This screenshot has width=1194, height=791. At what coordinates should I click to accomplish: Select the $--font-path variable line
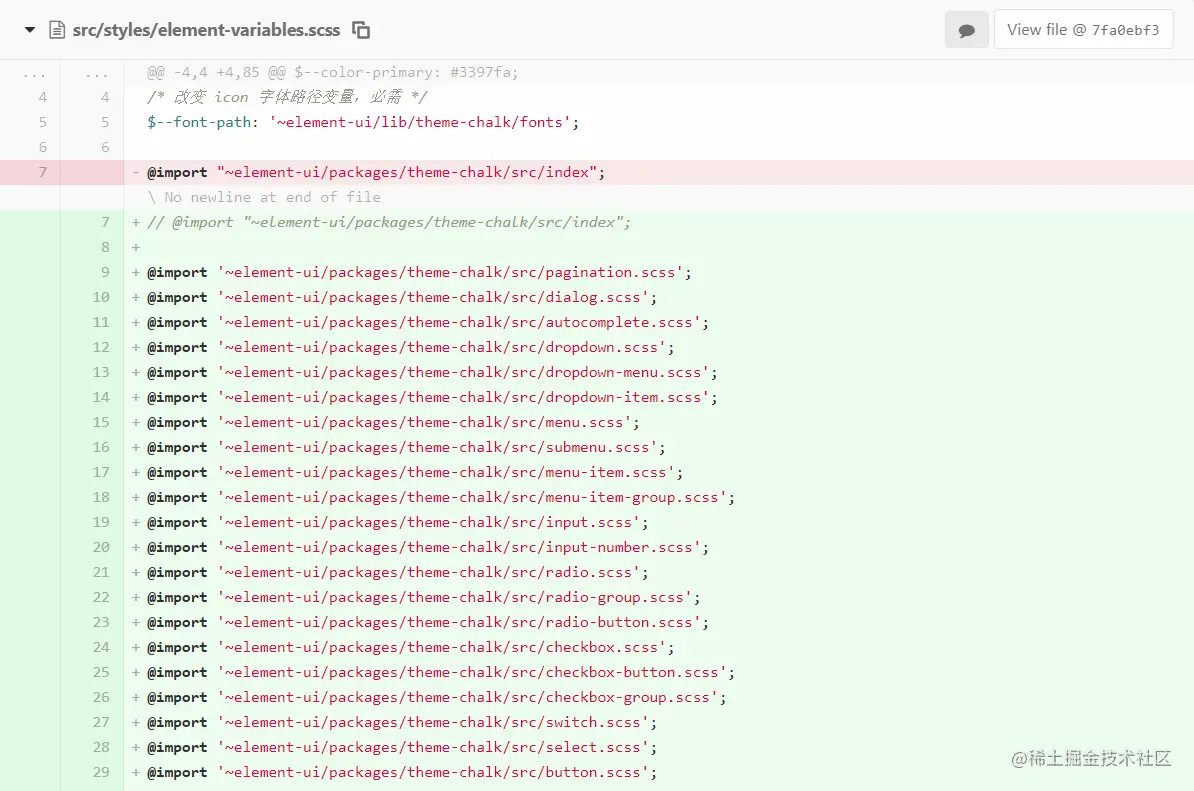pos(363,122)
